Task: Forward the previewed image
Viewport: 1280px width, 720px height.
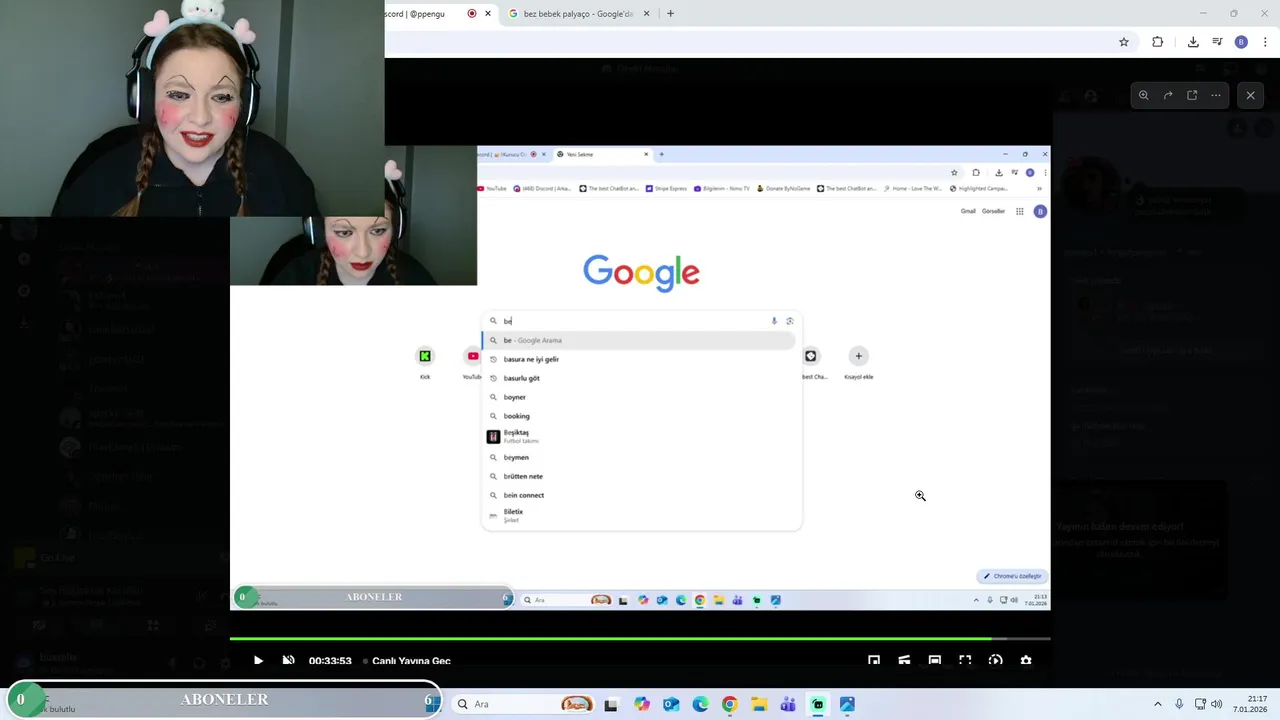Action: (x=1167, y=95)
